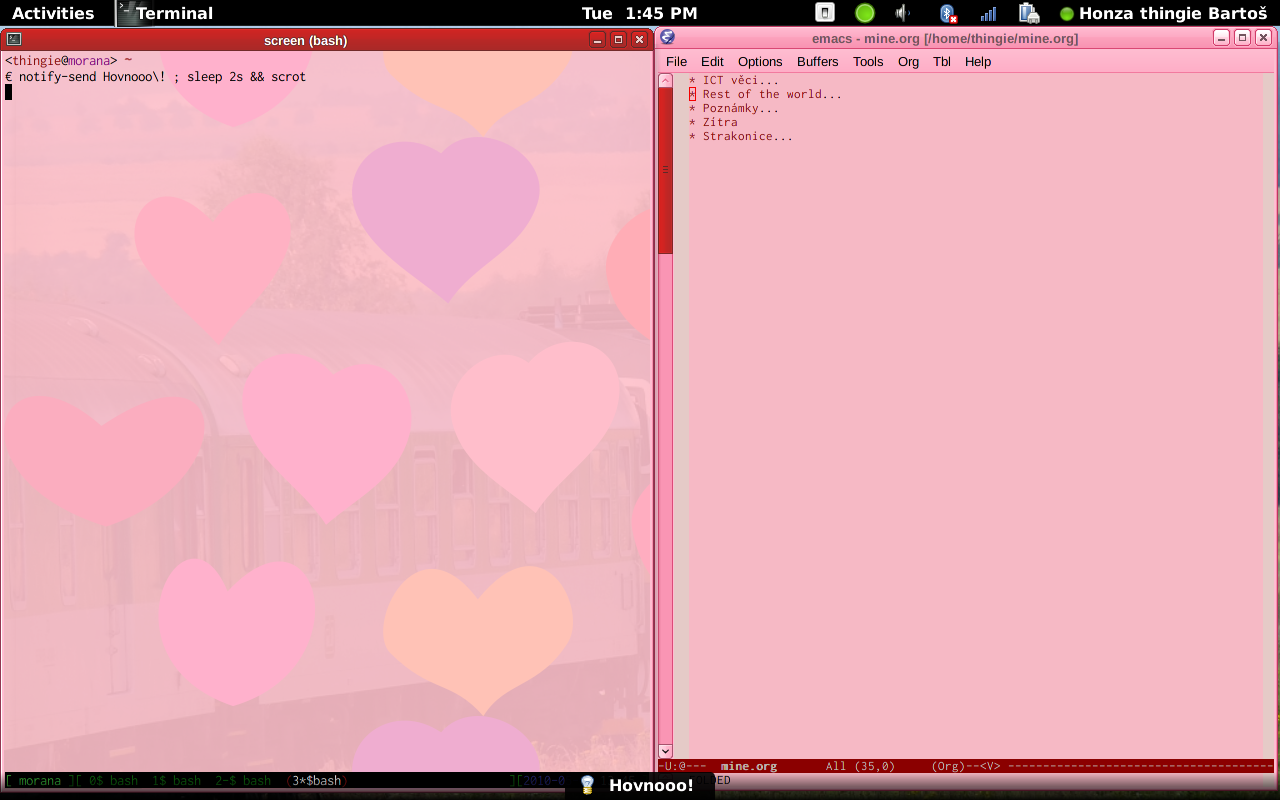Viewport: 1280px width, 800px height.
Task: Open the emacs Help menu
Action: [x=978, y=61]
